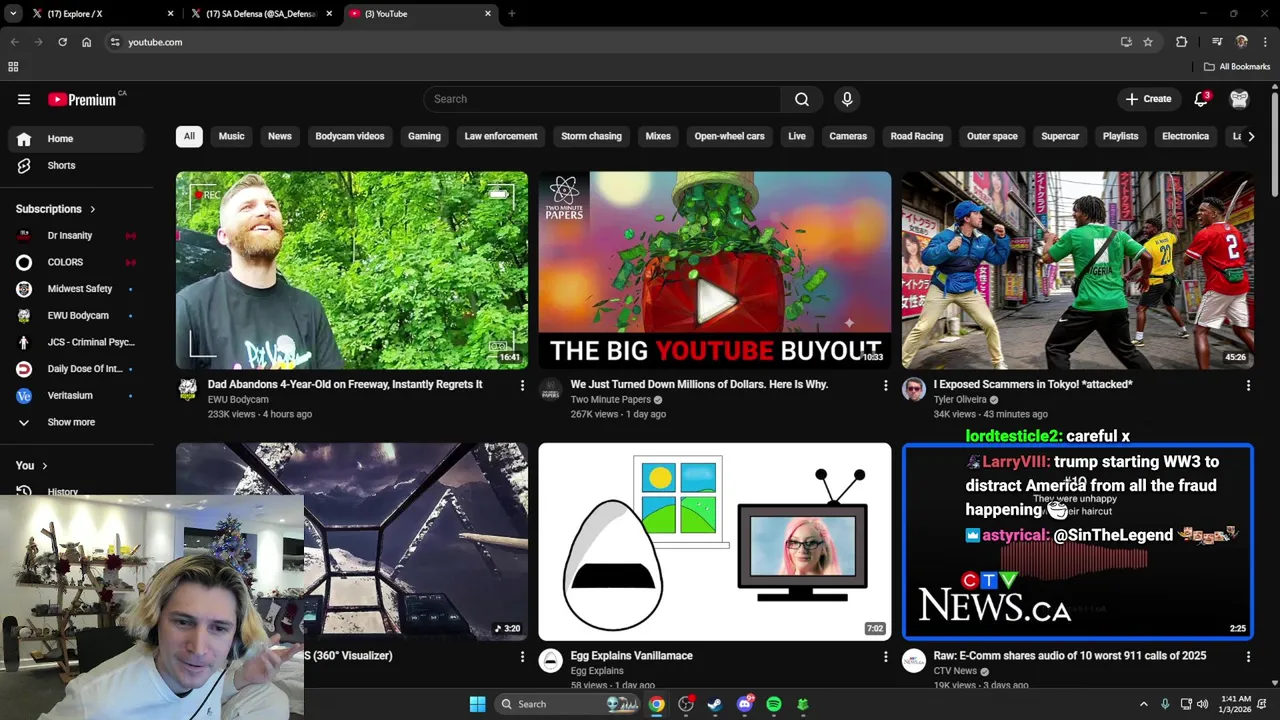Select the All filter chip
Screen dimensions: 1280x720
[189, 136]
